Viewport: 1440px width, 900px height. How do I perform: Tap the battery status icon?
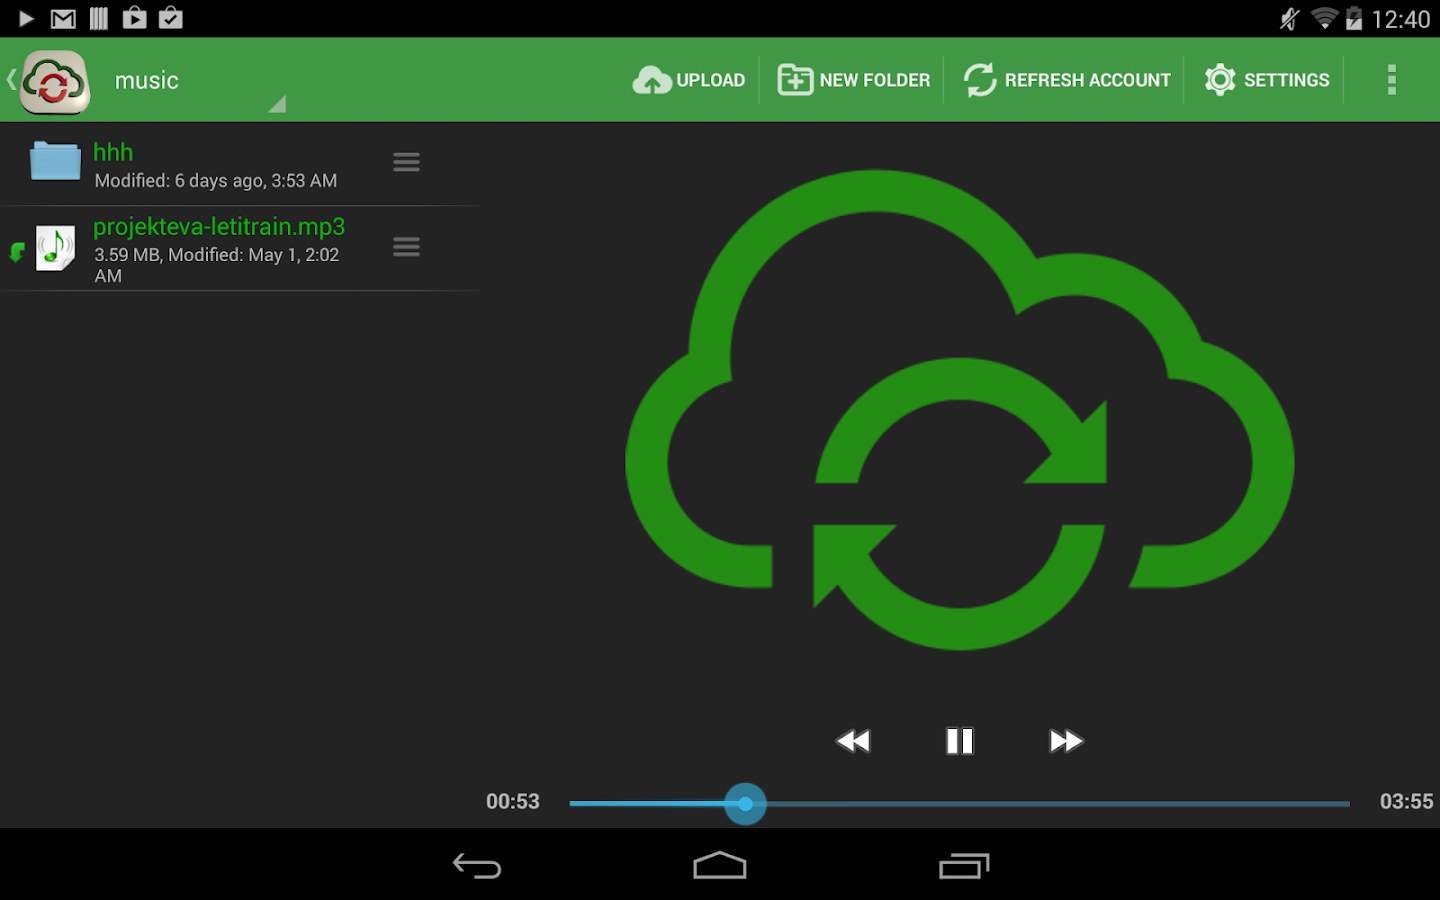click(1354, 19)
